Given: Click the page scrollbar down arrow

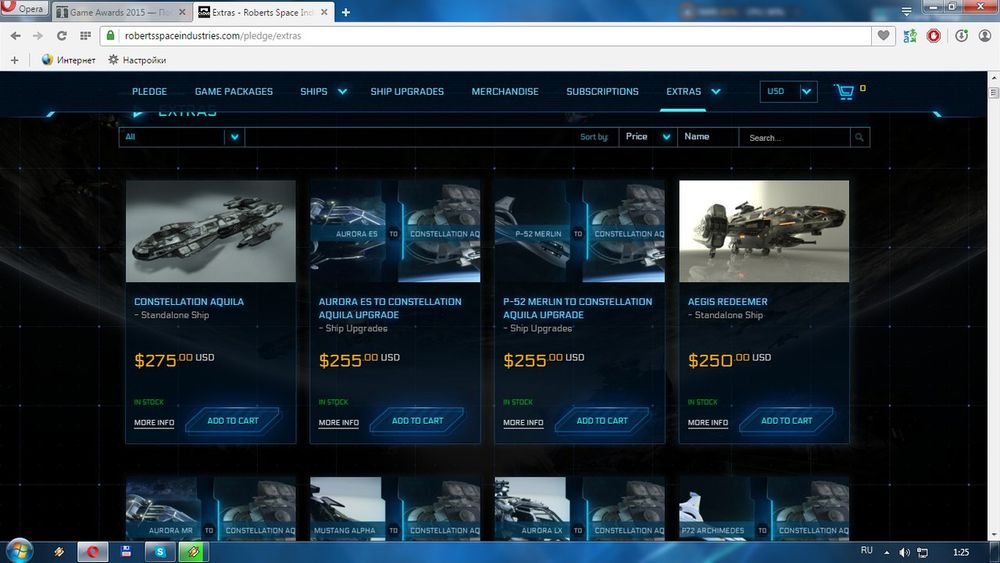Looking at the screenshot, I should click(994, 535).
